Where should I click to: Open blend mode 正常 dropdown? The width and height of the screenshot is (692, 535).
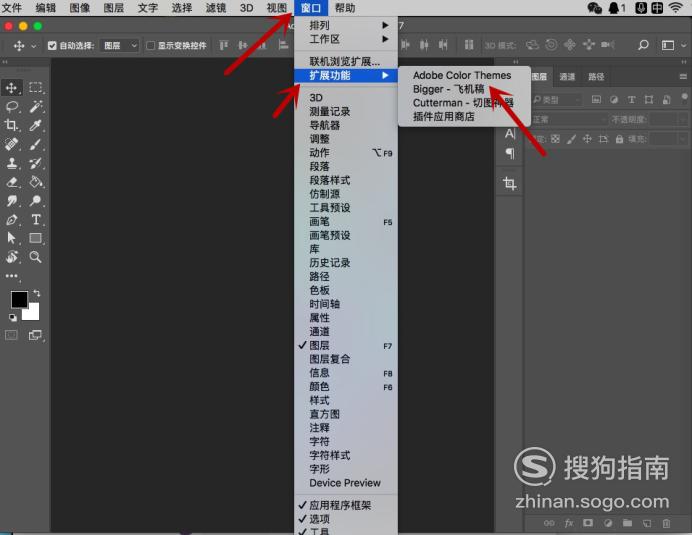point(570,120)
